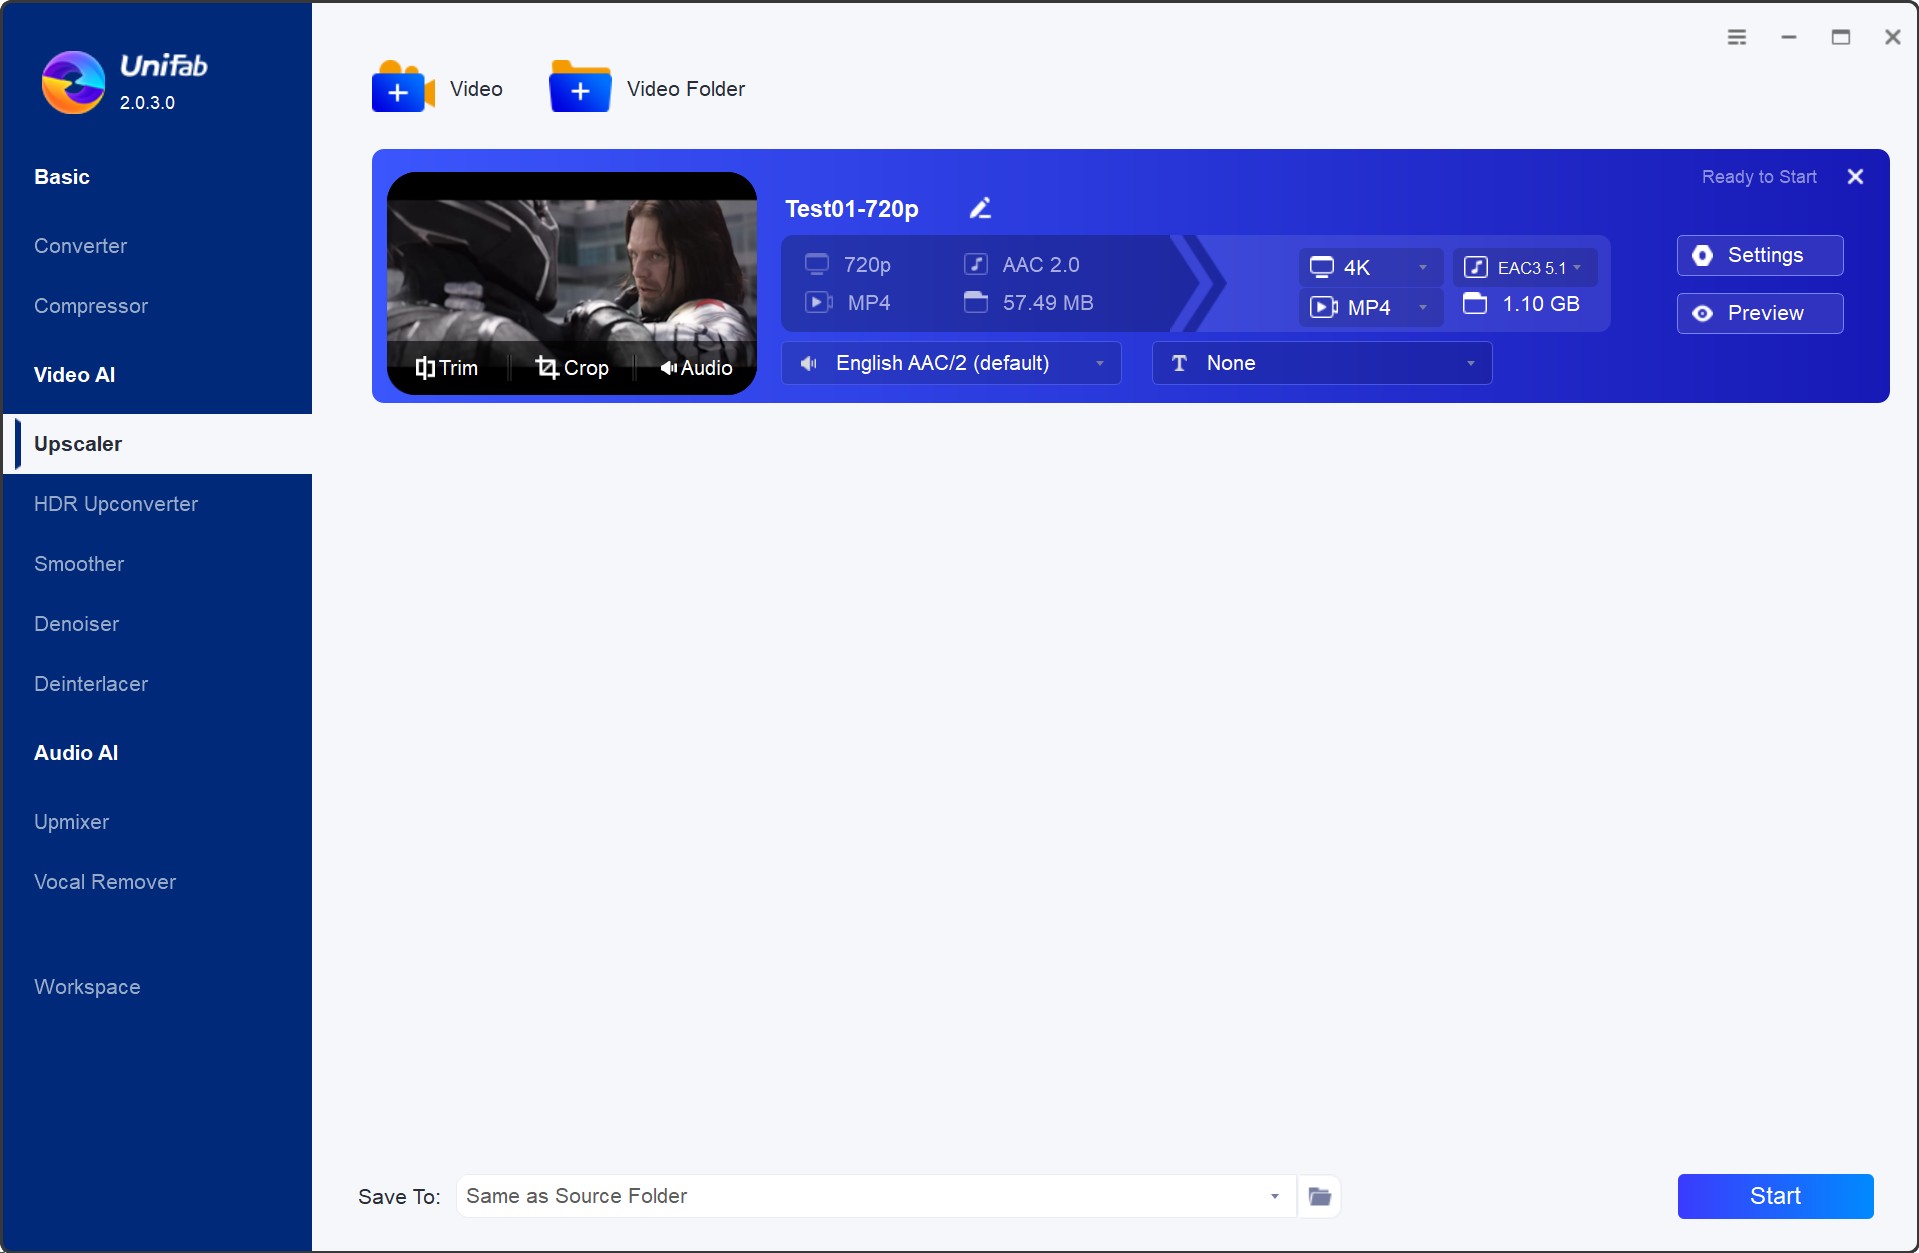
Task: Click the UniFab logo icon
Action: 73,83
